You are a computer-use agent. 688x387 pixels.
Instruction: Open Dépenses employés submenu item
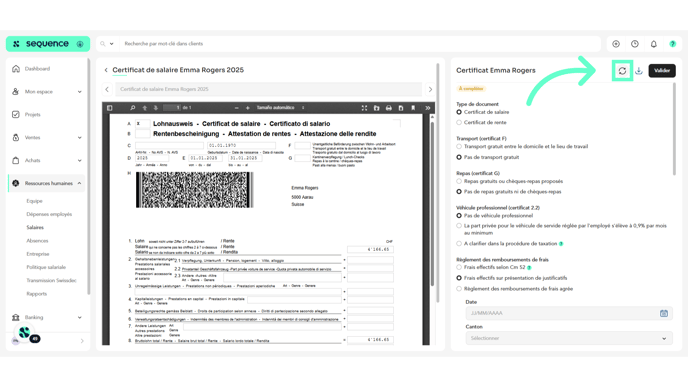[x=49, y=214]
